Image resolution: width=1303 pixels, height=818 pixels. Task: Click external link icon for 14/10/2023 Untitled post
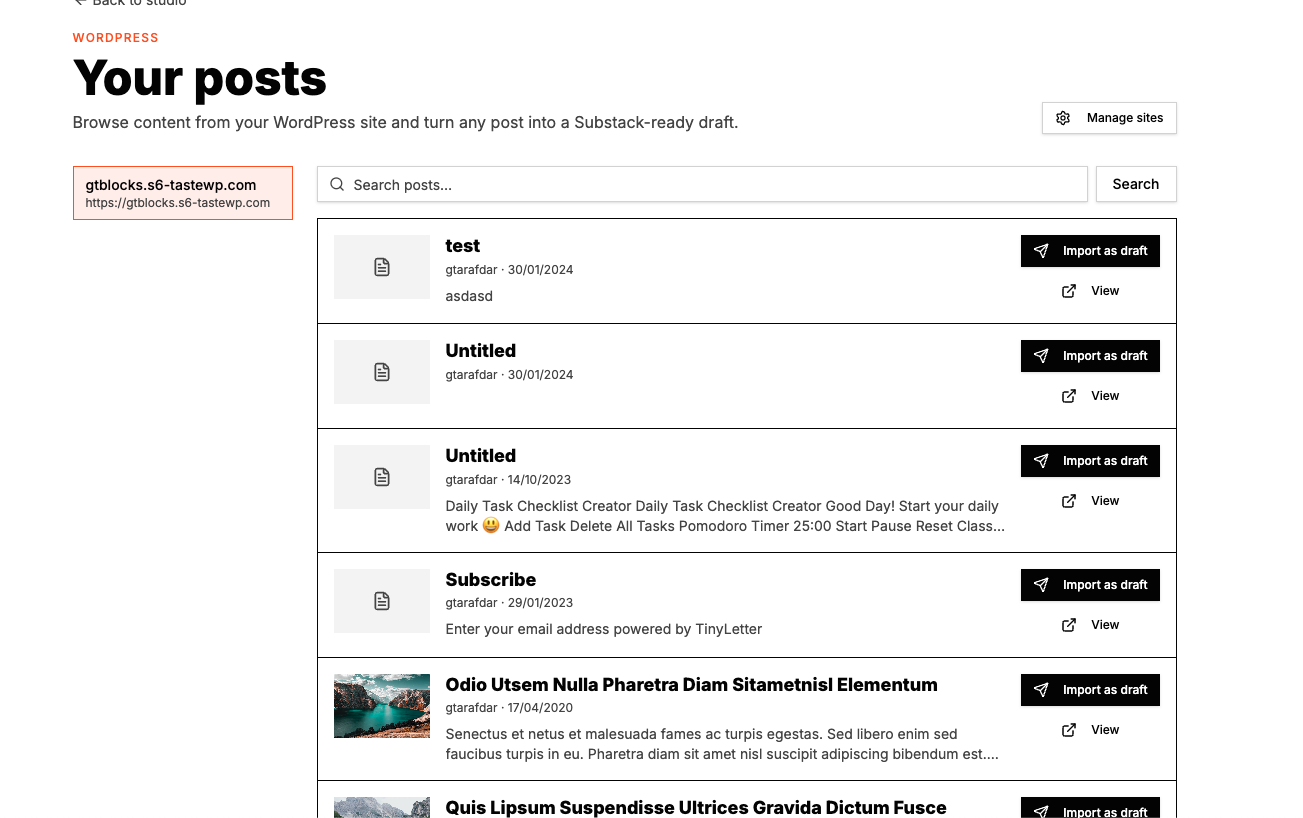[1069, 501]
